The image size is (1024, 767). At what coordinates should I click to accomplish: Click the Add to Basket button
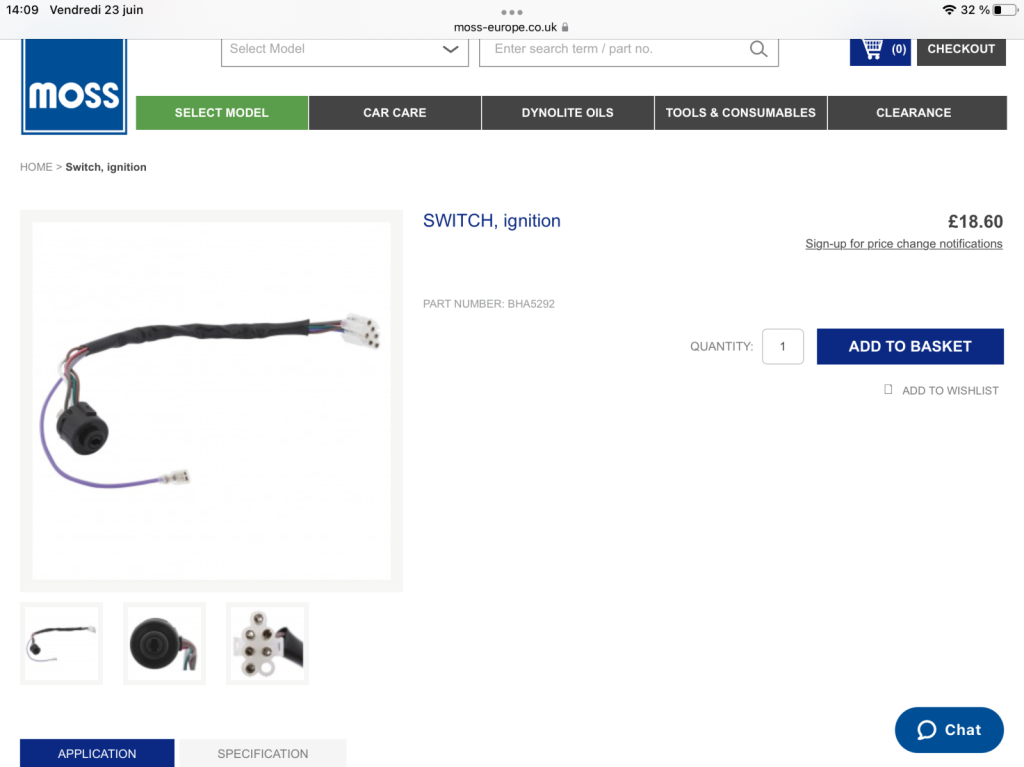pos(910,346)
